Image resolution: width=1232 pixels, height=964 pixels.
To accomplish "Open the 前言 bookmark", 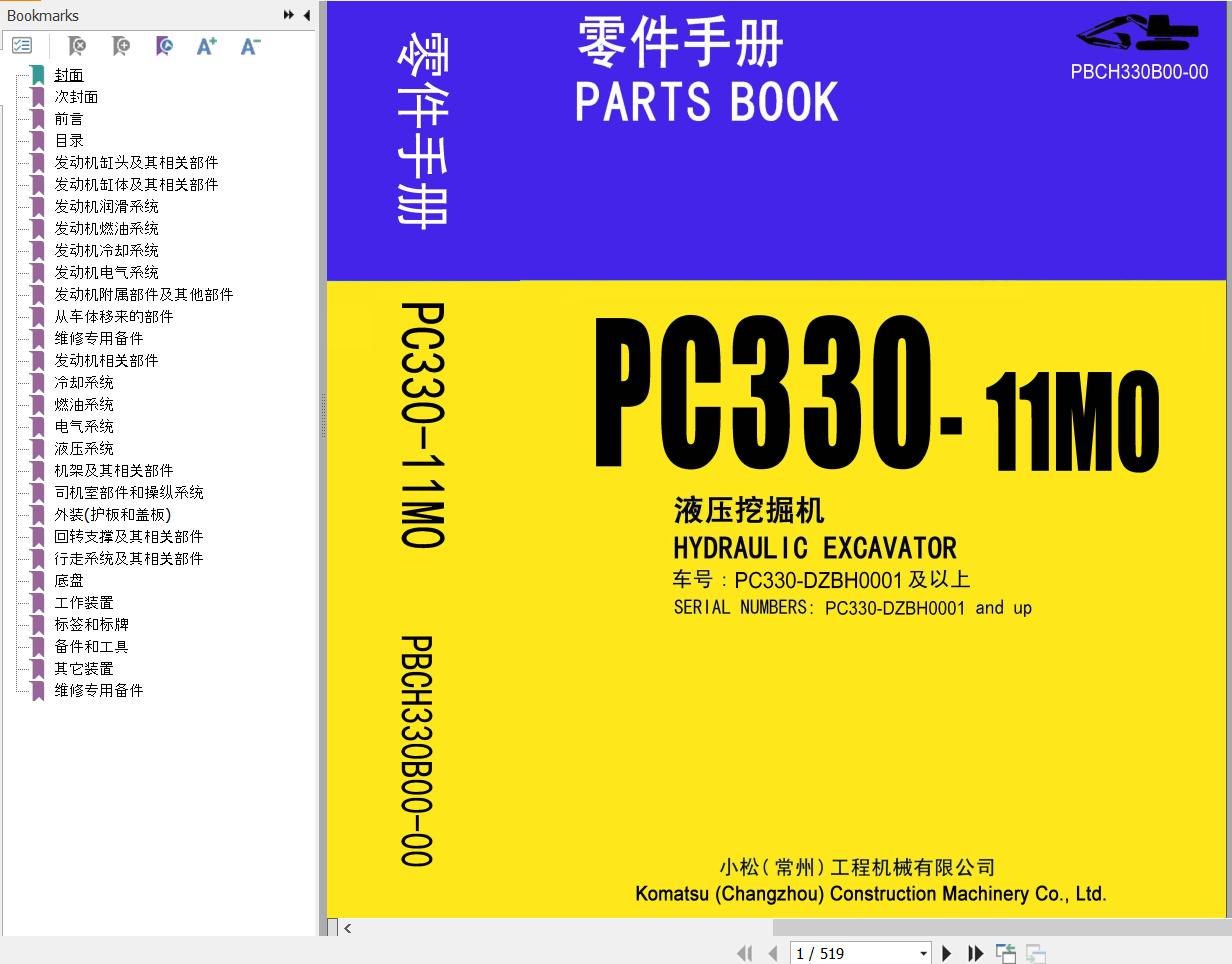I will [x=69, y=119].
